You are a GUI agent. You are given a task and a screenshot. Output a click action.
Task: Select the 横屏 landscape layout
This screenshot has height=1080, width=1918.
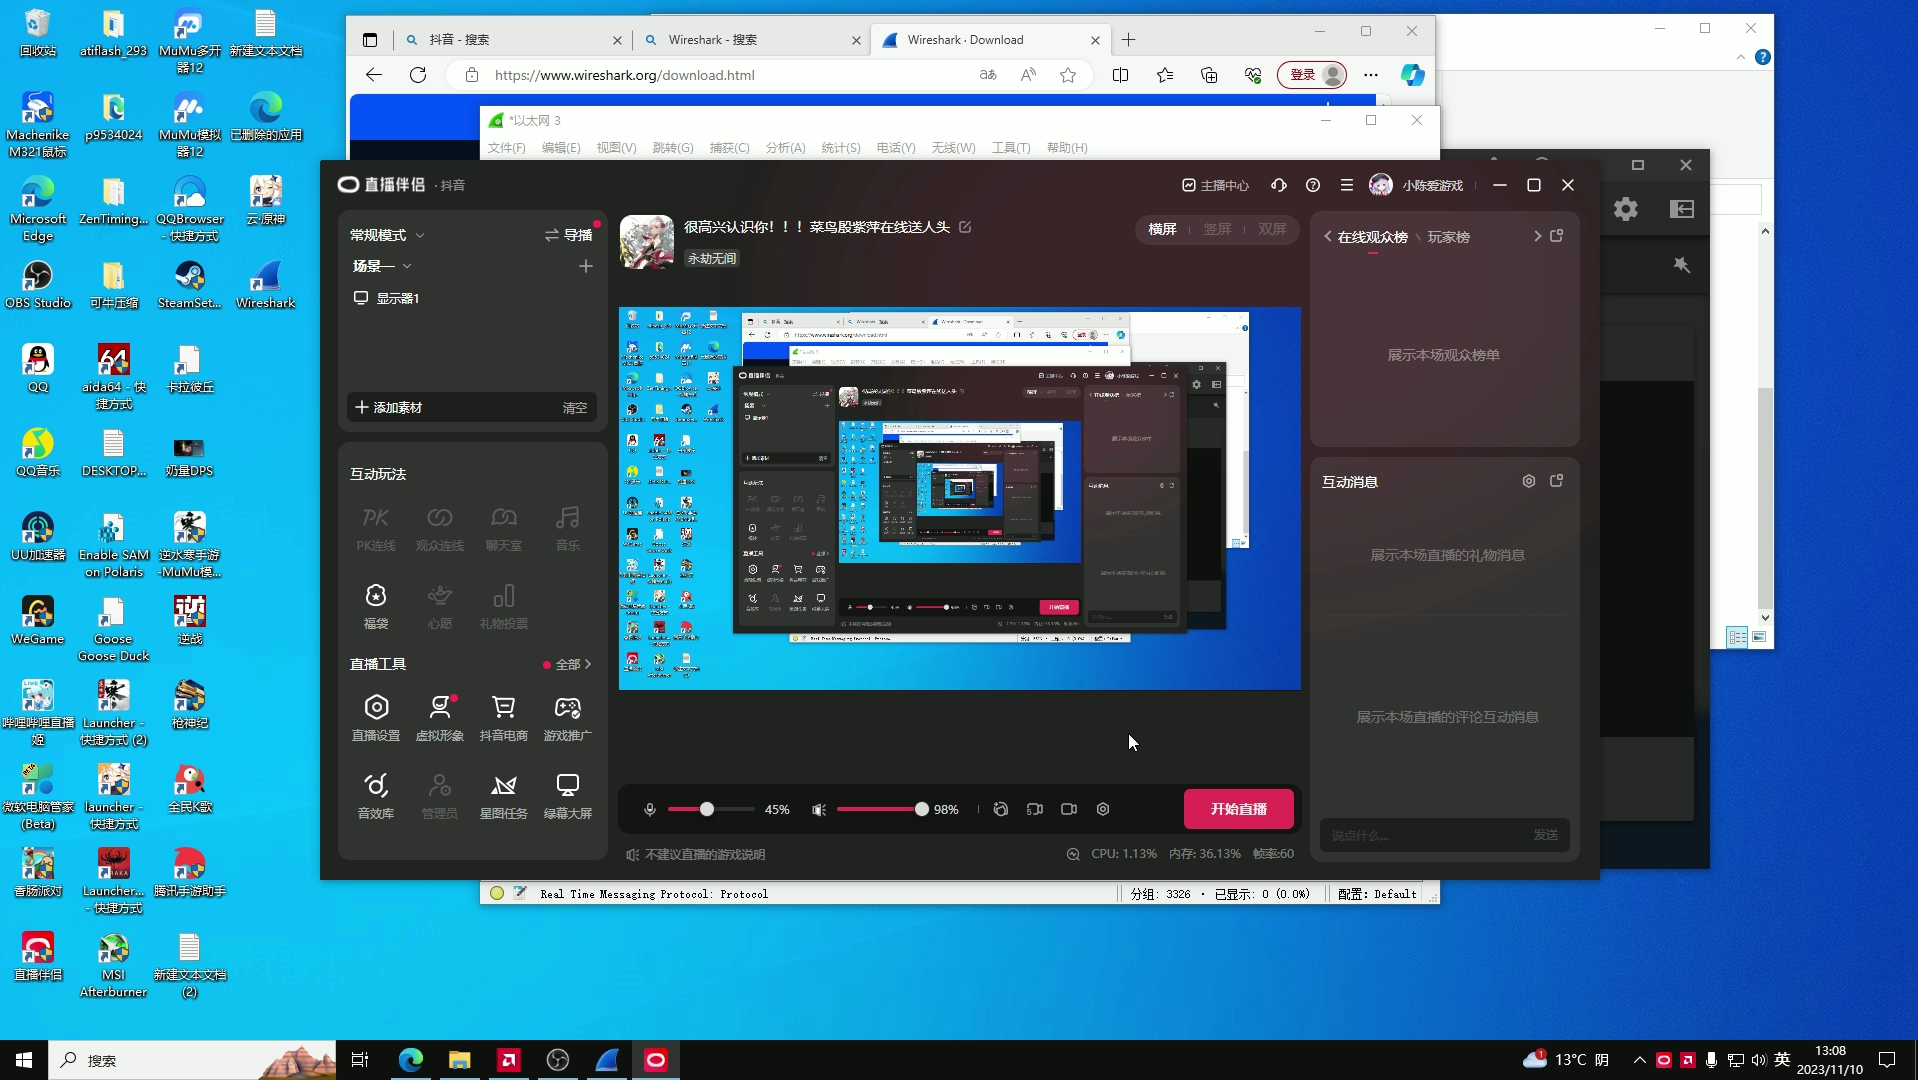(x=1162, y=229)
